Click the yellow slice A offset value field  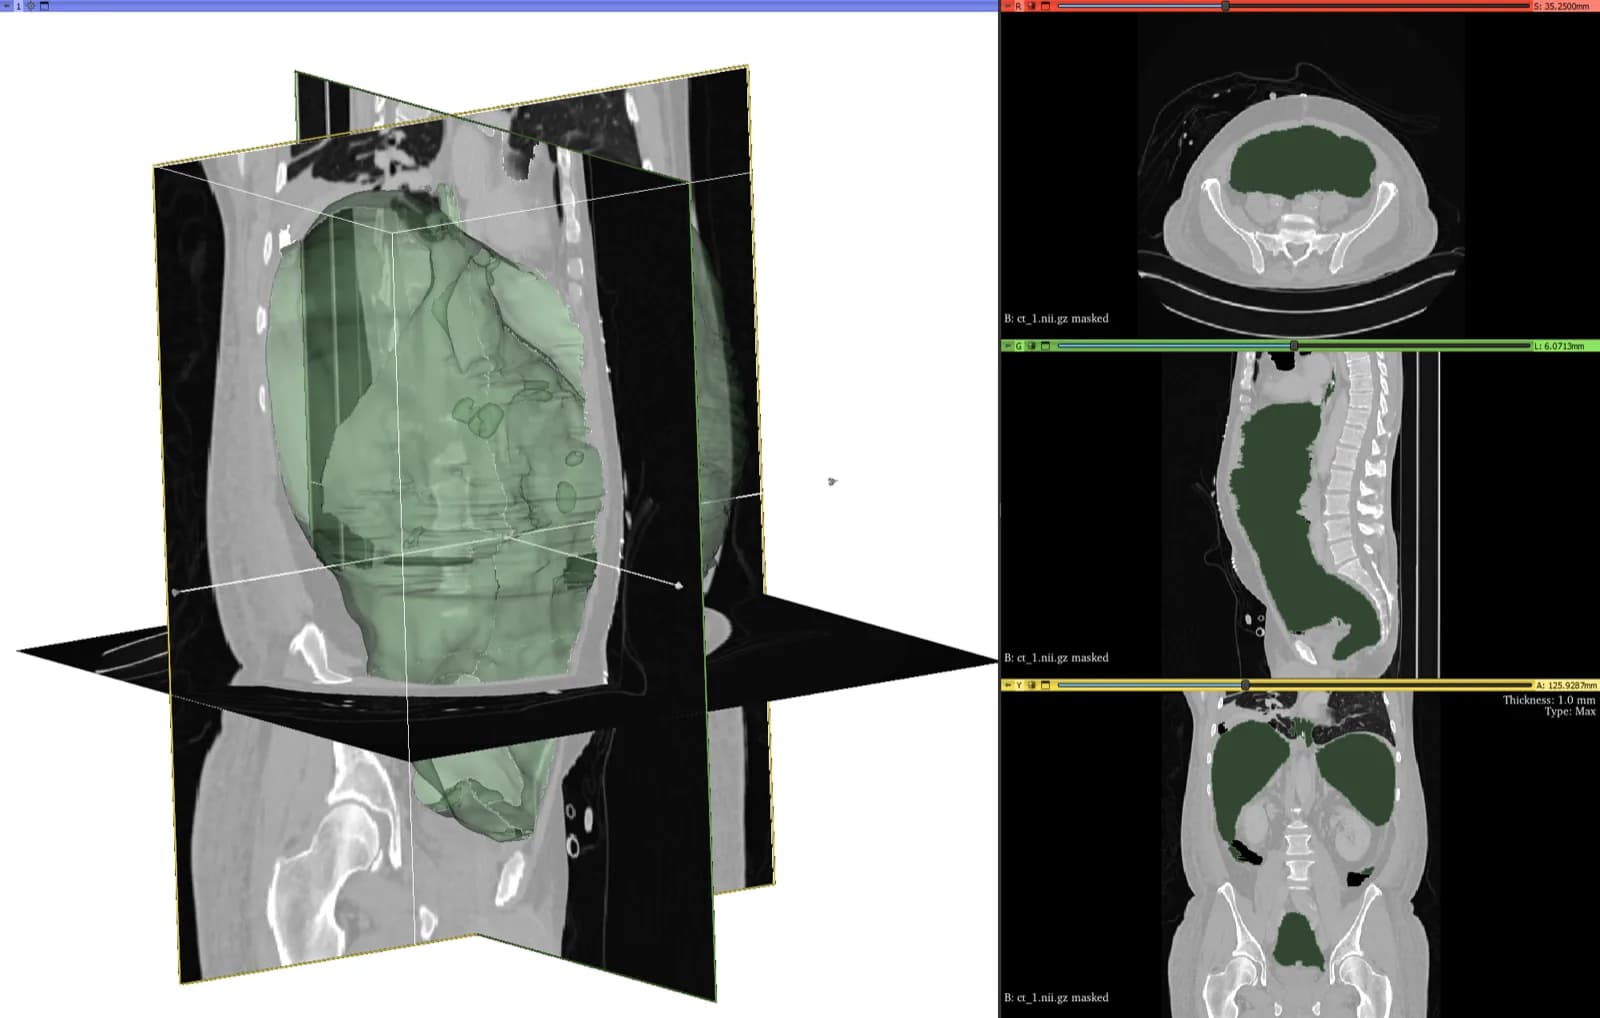point(1565,685)
